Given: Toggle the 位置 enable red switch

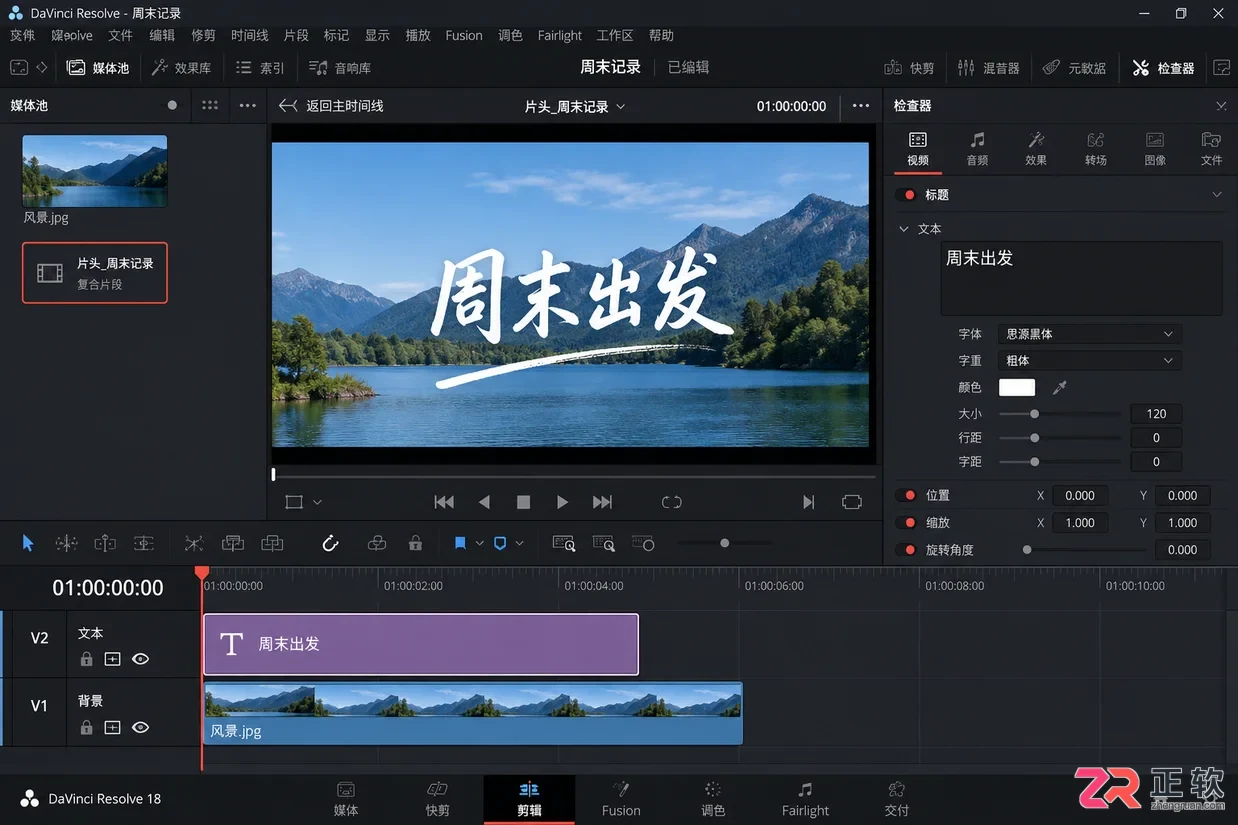Looking at the screenshot, I should [x=906, y=495].
